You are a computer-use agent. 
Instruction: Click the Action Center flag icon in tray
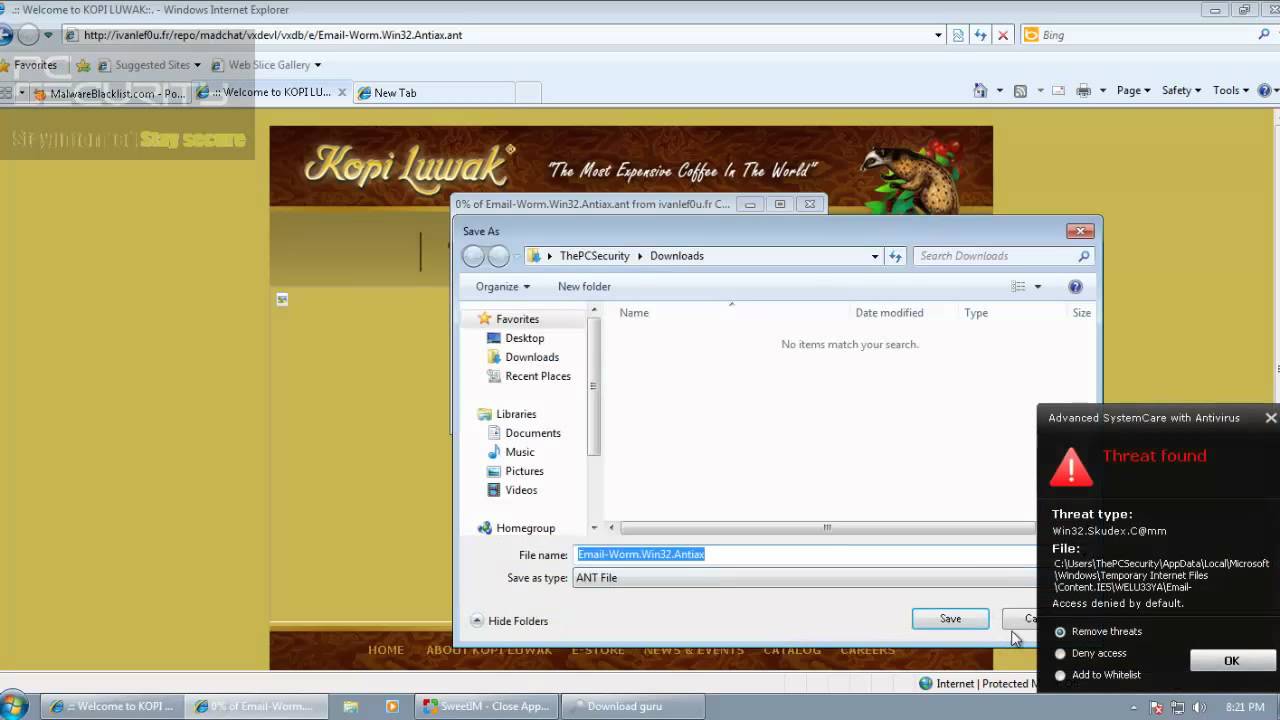tap(1157, 707)
